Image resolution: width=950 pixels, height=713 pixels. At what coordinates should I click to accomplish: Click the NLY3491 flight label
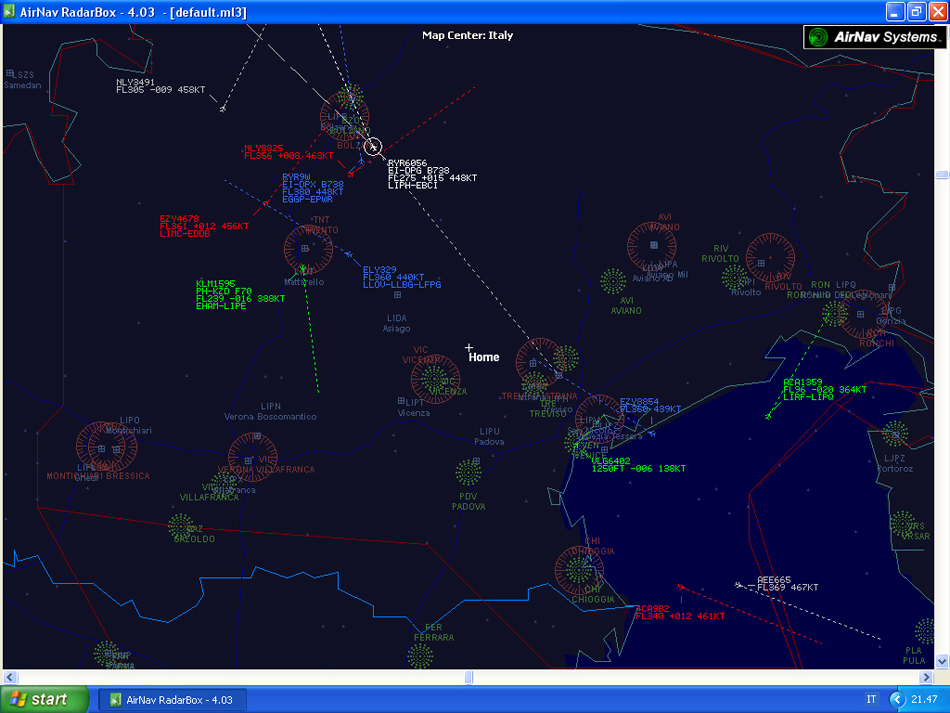click(x=161, y=86)
